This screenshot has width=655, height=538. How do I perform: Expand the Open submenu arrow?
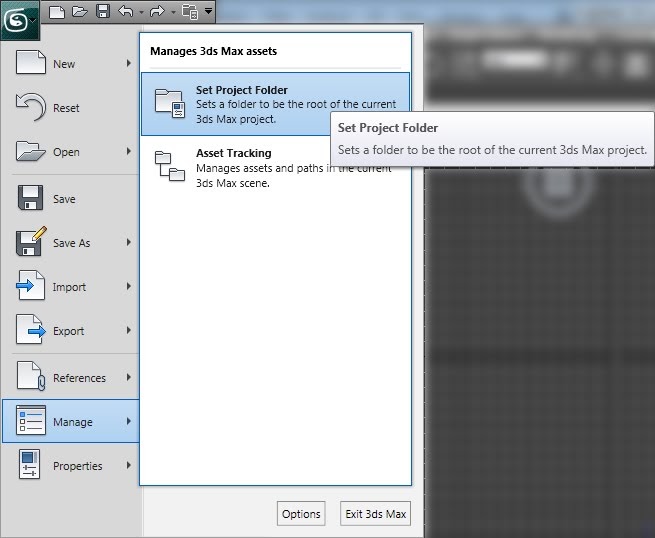point(129,151)
